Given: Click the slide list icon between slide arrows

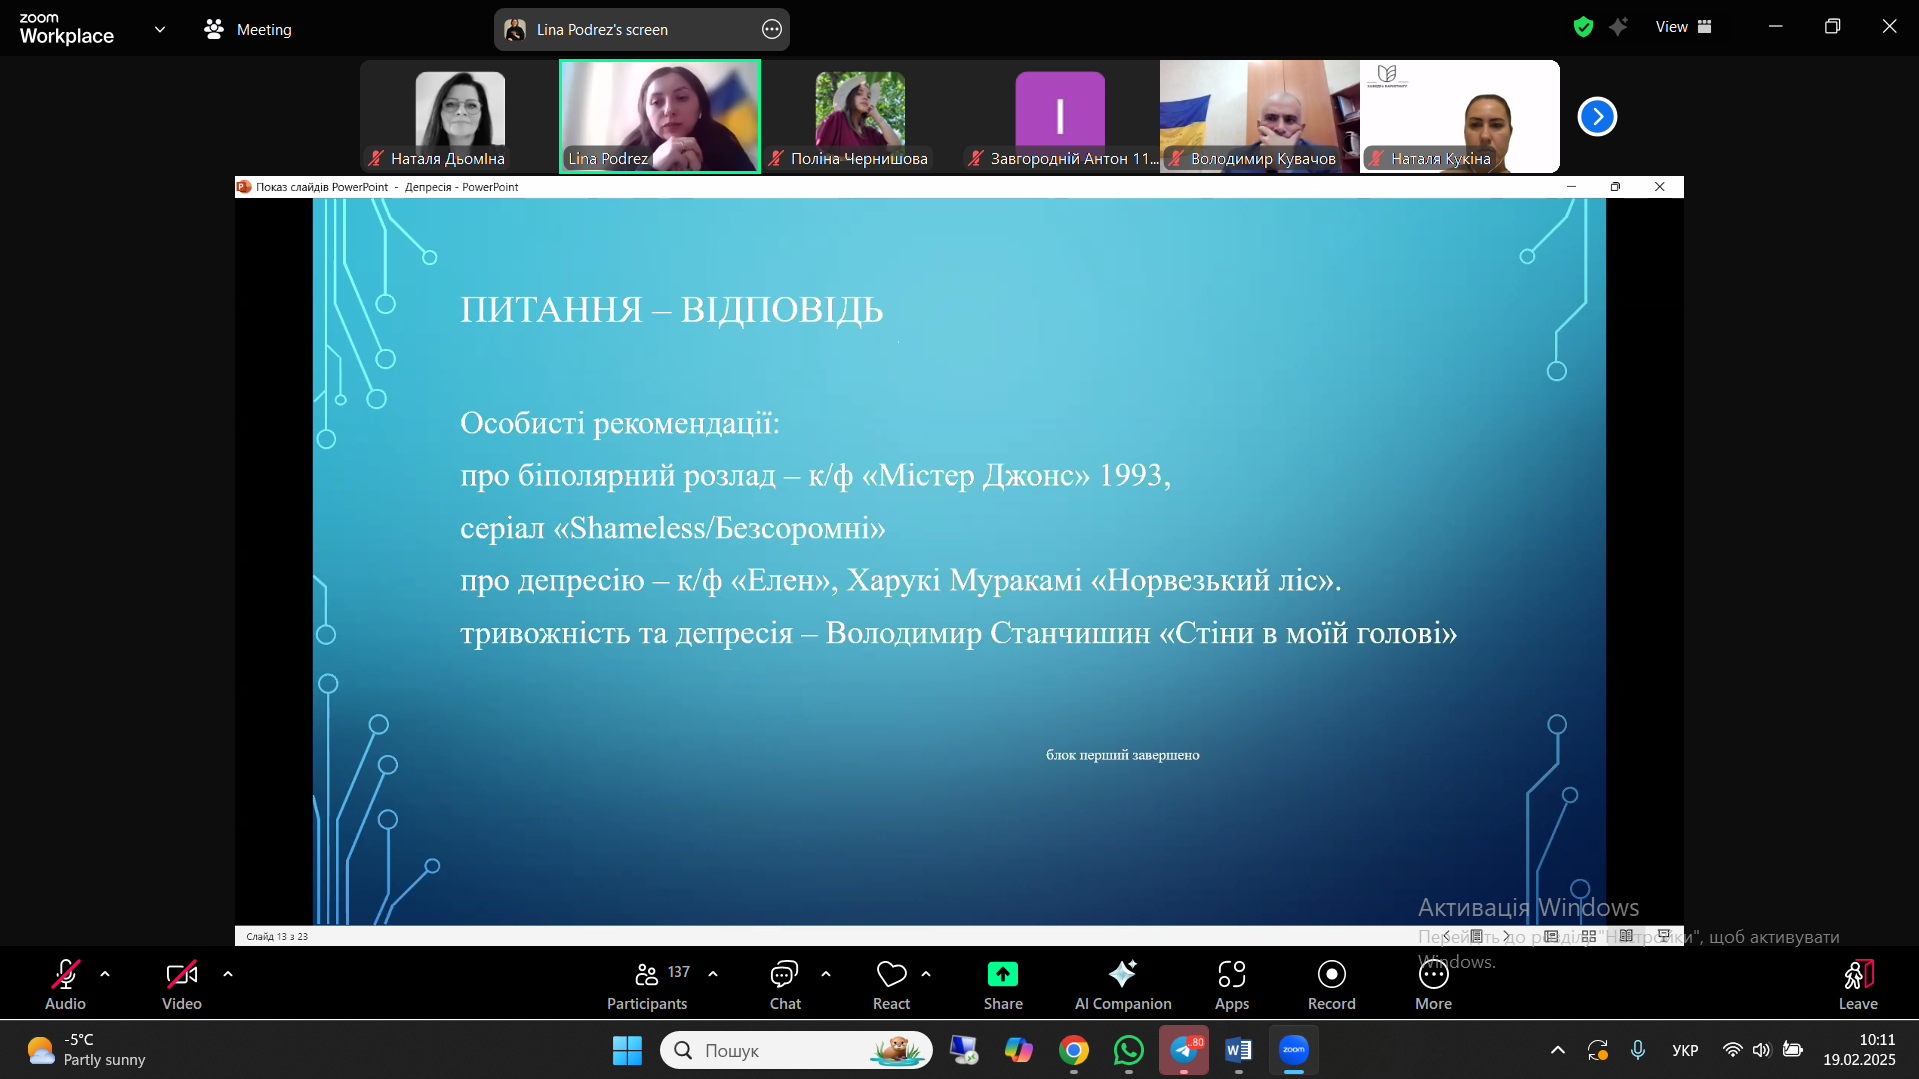Looking at the screenshot, I should [1476, 936].
